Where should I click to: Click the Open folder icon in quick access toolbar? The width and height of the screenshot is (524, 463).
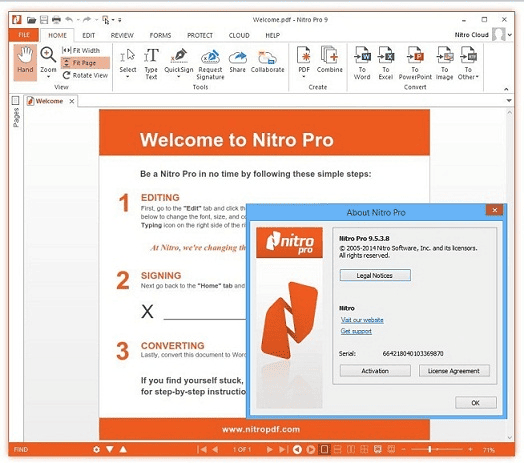(x=31, y=20)
